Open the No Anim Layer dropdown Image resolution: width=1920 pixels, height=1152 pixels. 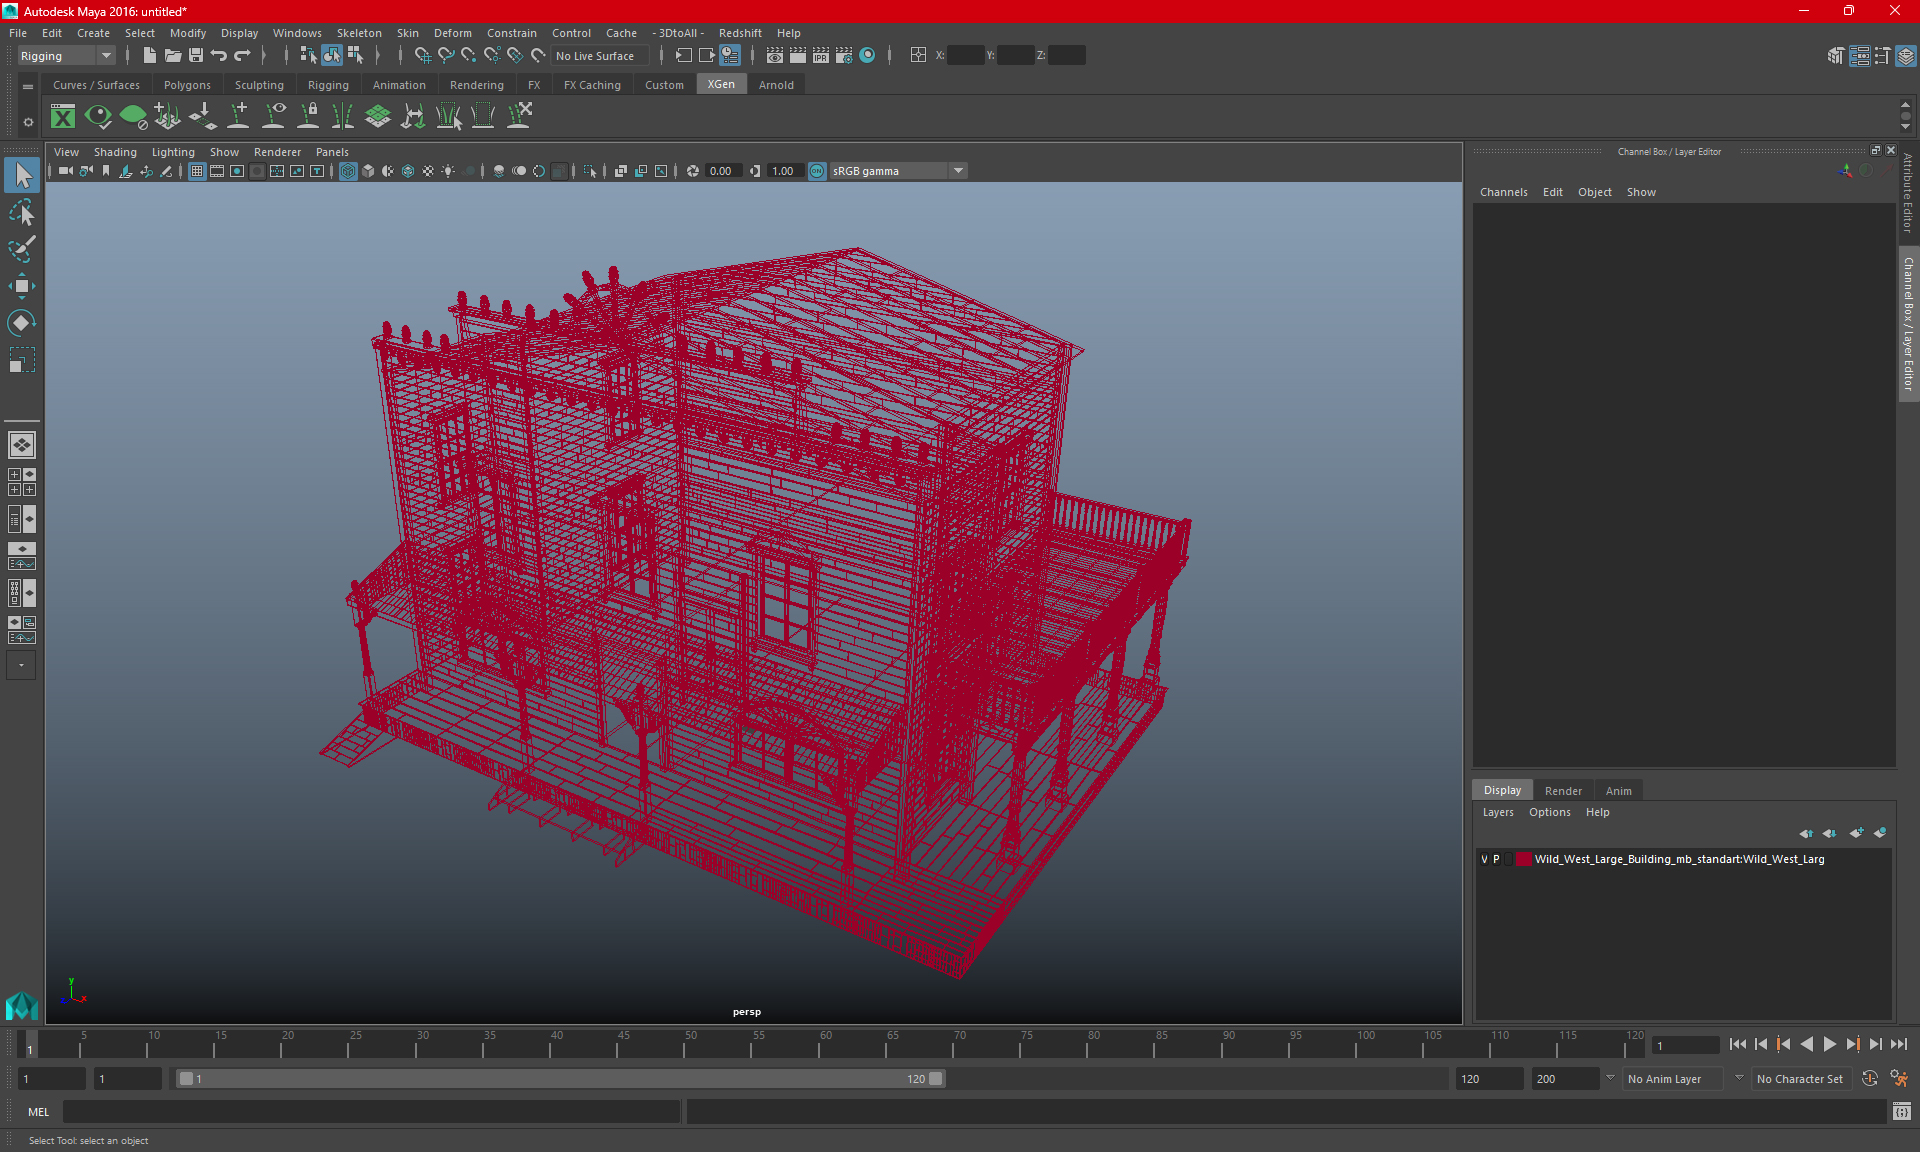tap(1673, 1079)
